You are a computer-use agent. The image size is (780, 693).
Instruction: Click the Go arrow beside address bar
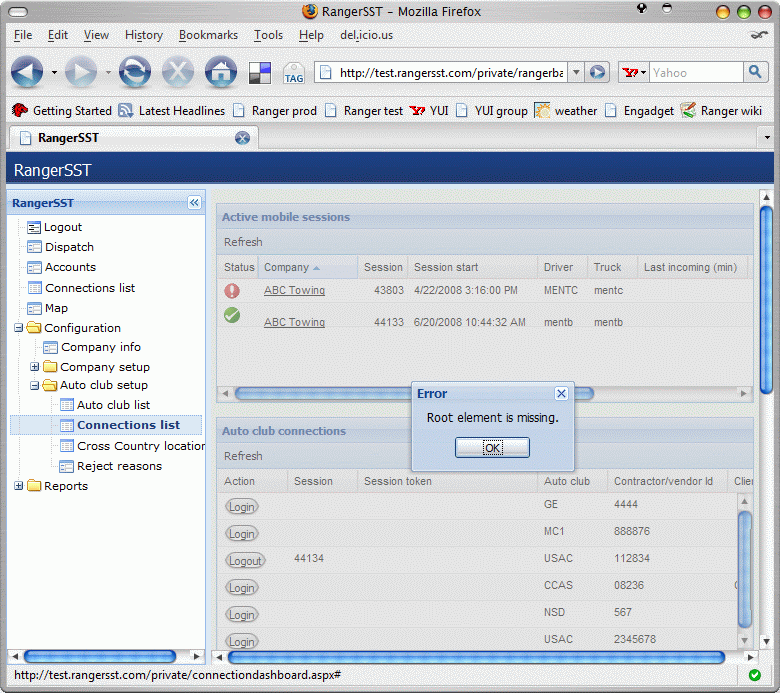pyautogui.click(x=597, y=72)
